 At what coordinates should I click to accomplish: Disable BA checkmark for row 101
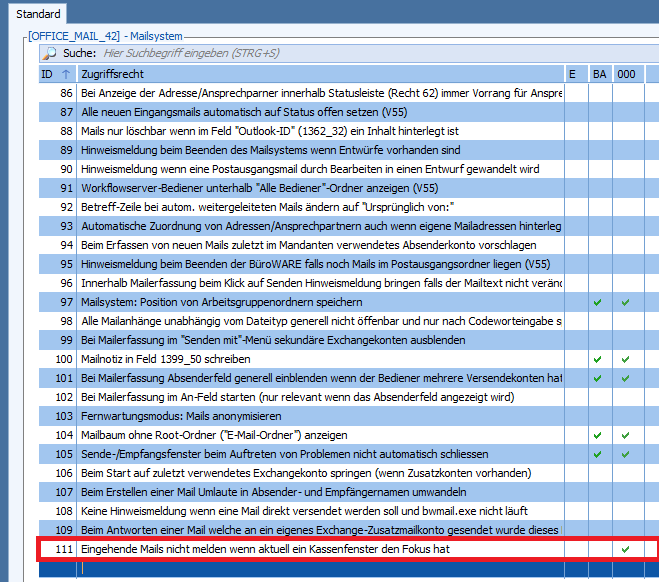598,377
